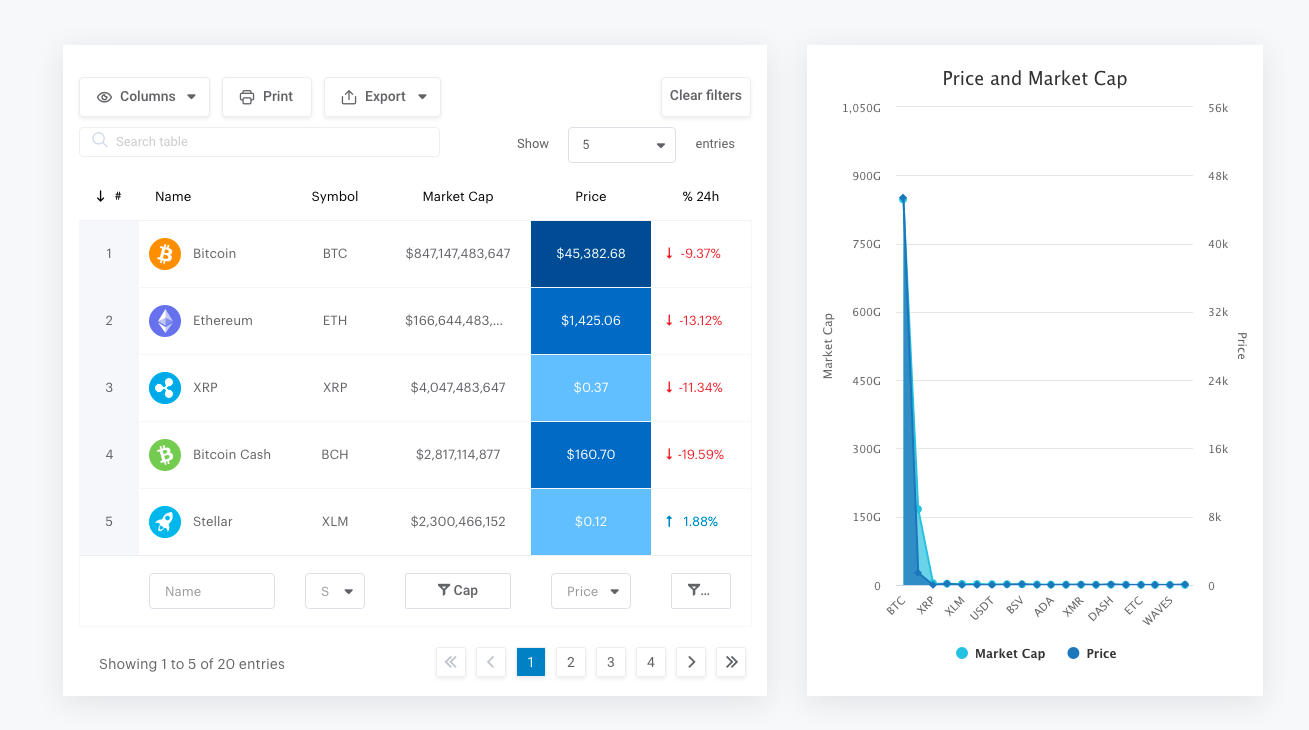Screen dimensions: 1309x730
Task: Click the XRP coin logo icon
Action: click(x=165, y=388)
